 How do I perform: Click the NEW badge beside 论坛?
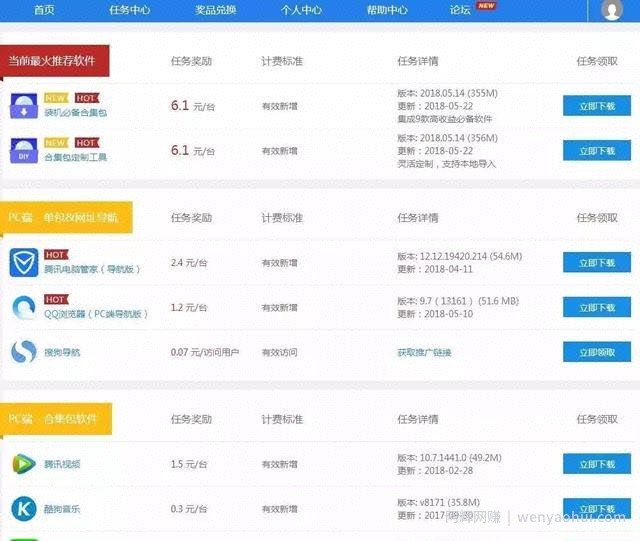point(486,6)
